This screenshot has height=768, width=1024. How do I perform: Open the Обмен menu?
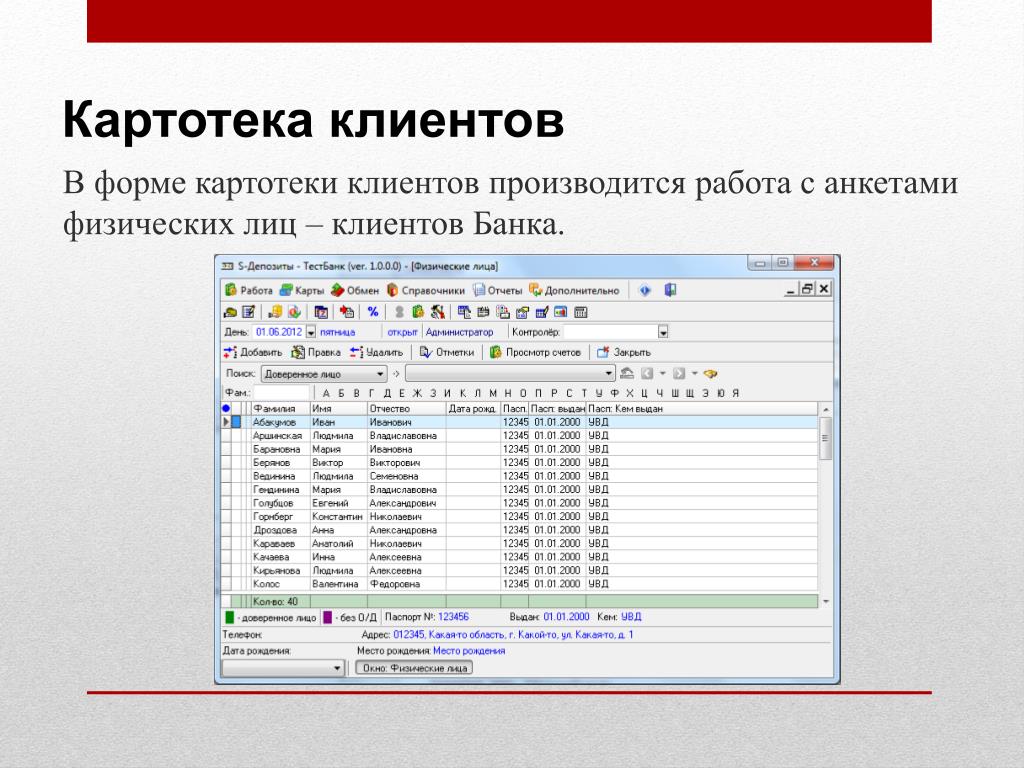pos(355,291)
